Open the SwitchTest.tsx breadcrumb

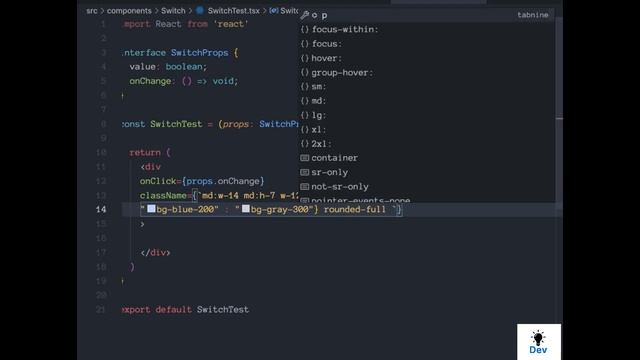(233, 11)
